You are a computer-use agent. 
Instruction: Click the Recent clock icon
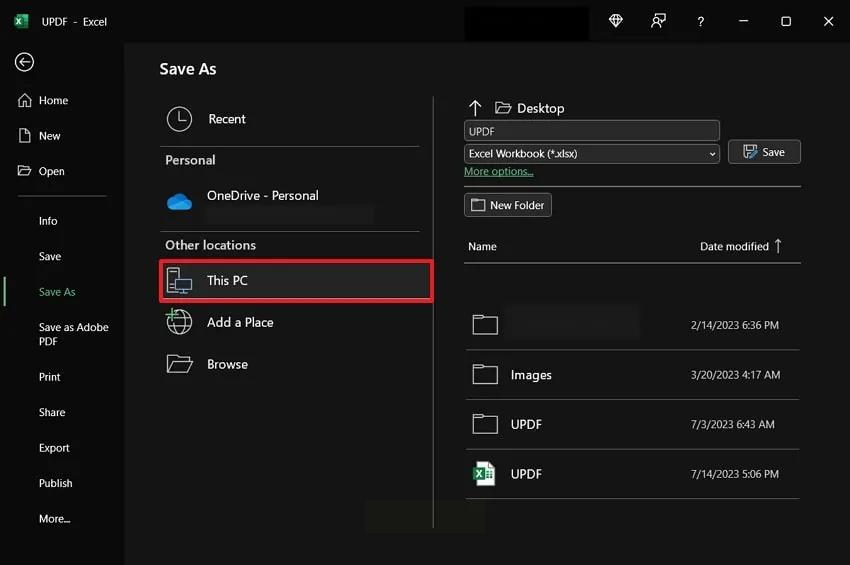point(179,119)
